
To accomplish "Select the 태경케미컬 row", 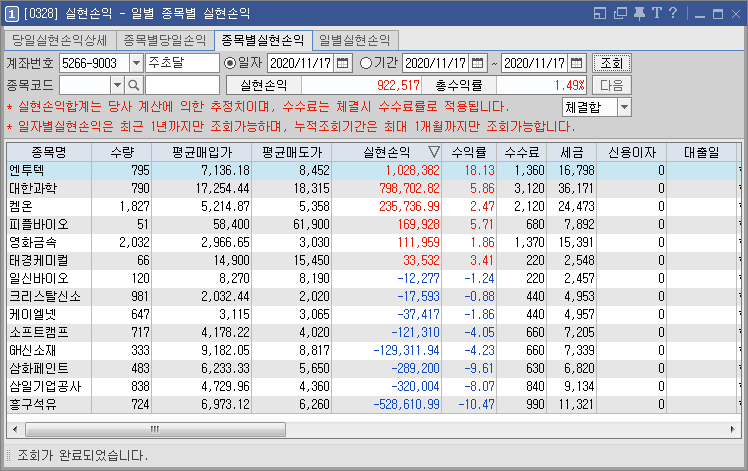I will [372, 261].
